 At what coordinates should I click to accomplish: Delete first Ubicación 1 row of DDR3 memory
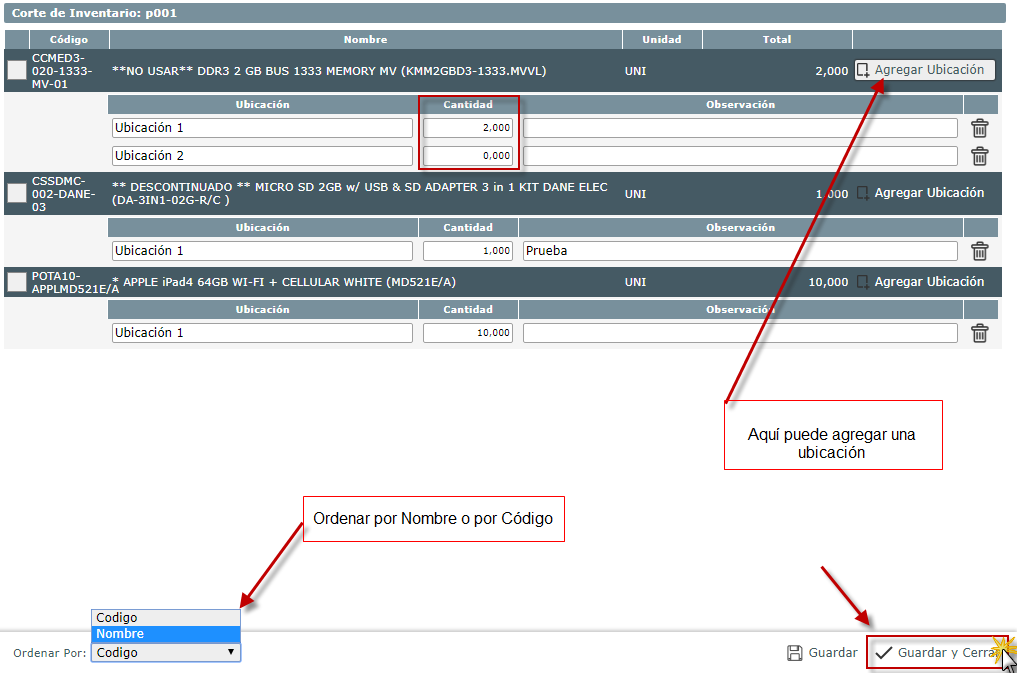[x=980, y=128]
